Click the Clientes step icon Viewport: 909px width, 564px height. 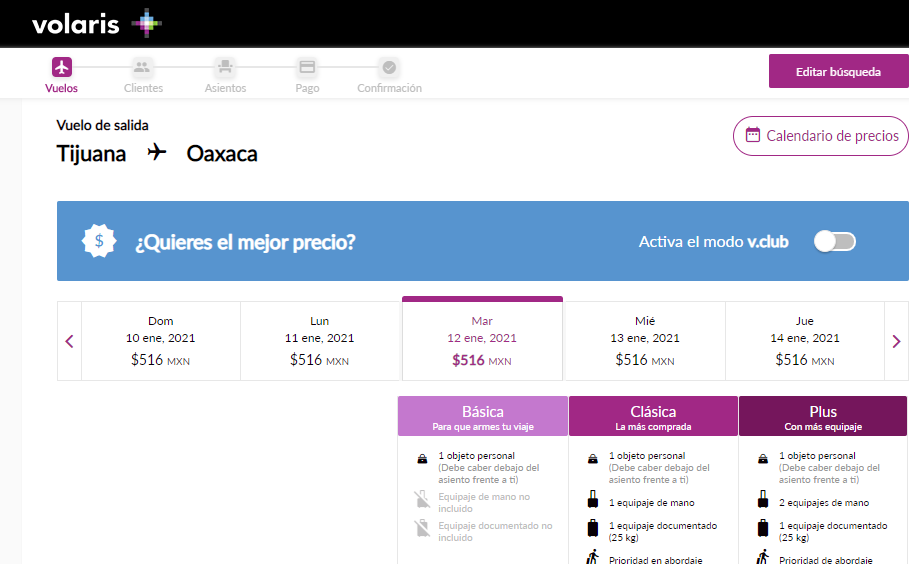tap(142, 67)
